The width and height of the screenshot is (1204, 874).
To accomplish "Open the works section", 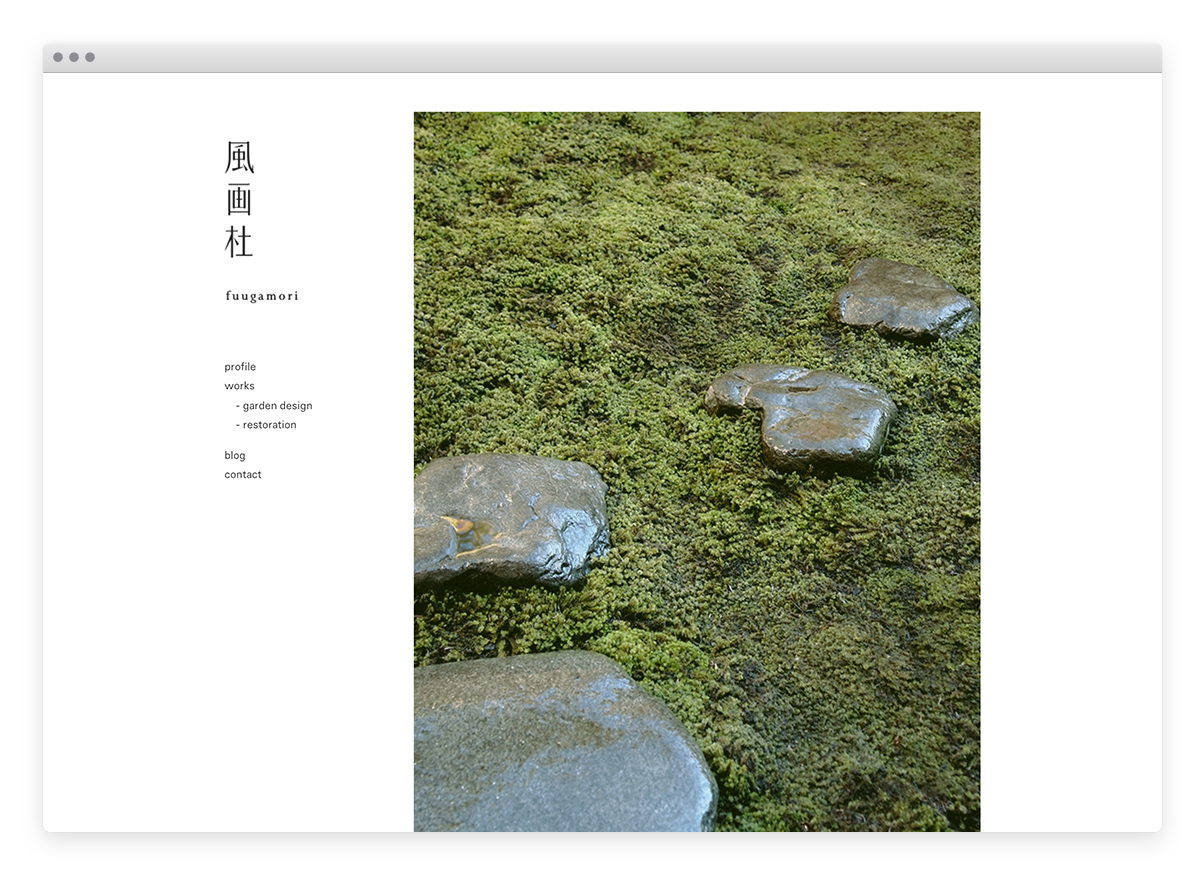I will [x=239, y=386].
